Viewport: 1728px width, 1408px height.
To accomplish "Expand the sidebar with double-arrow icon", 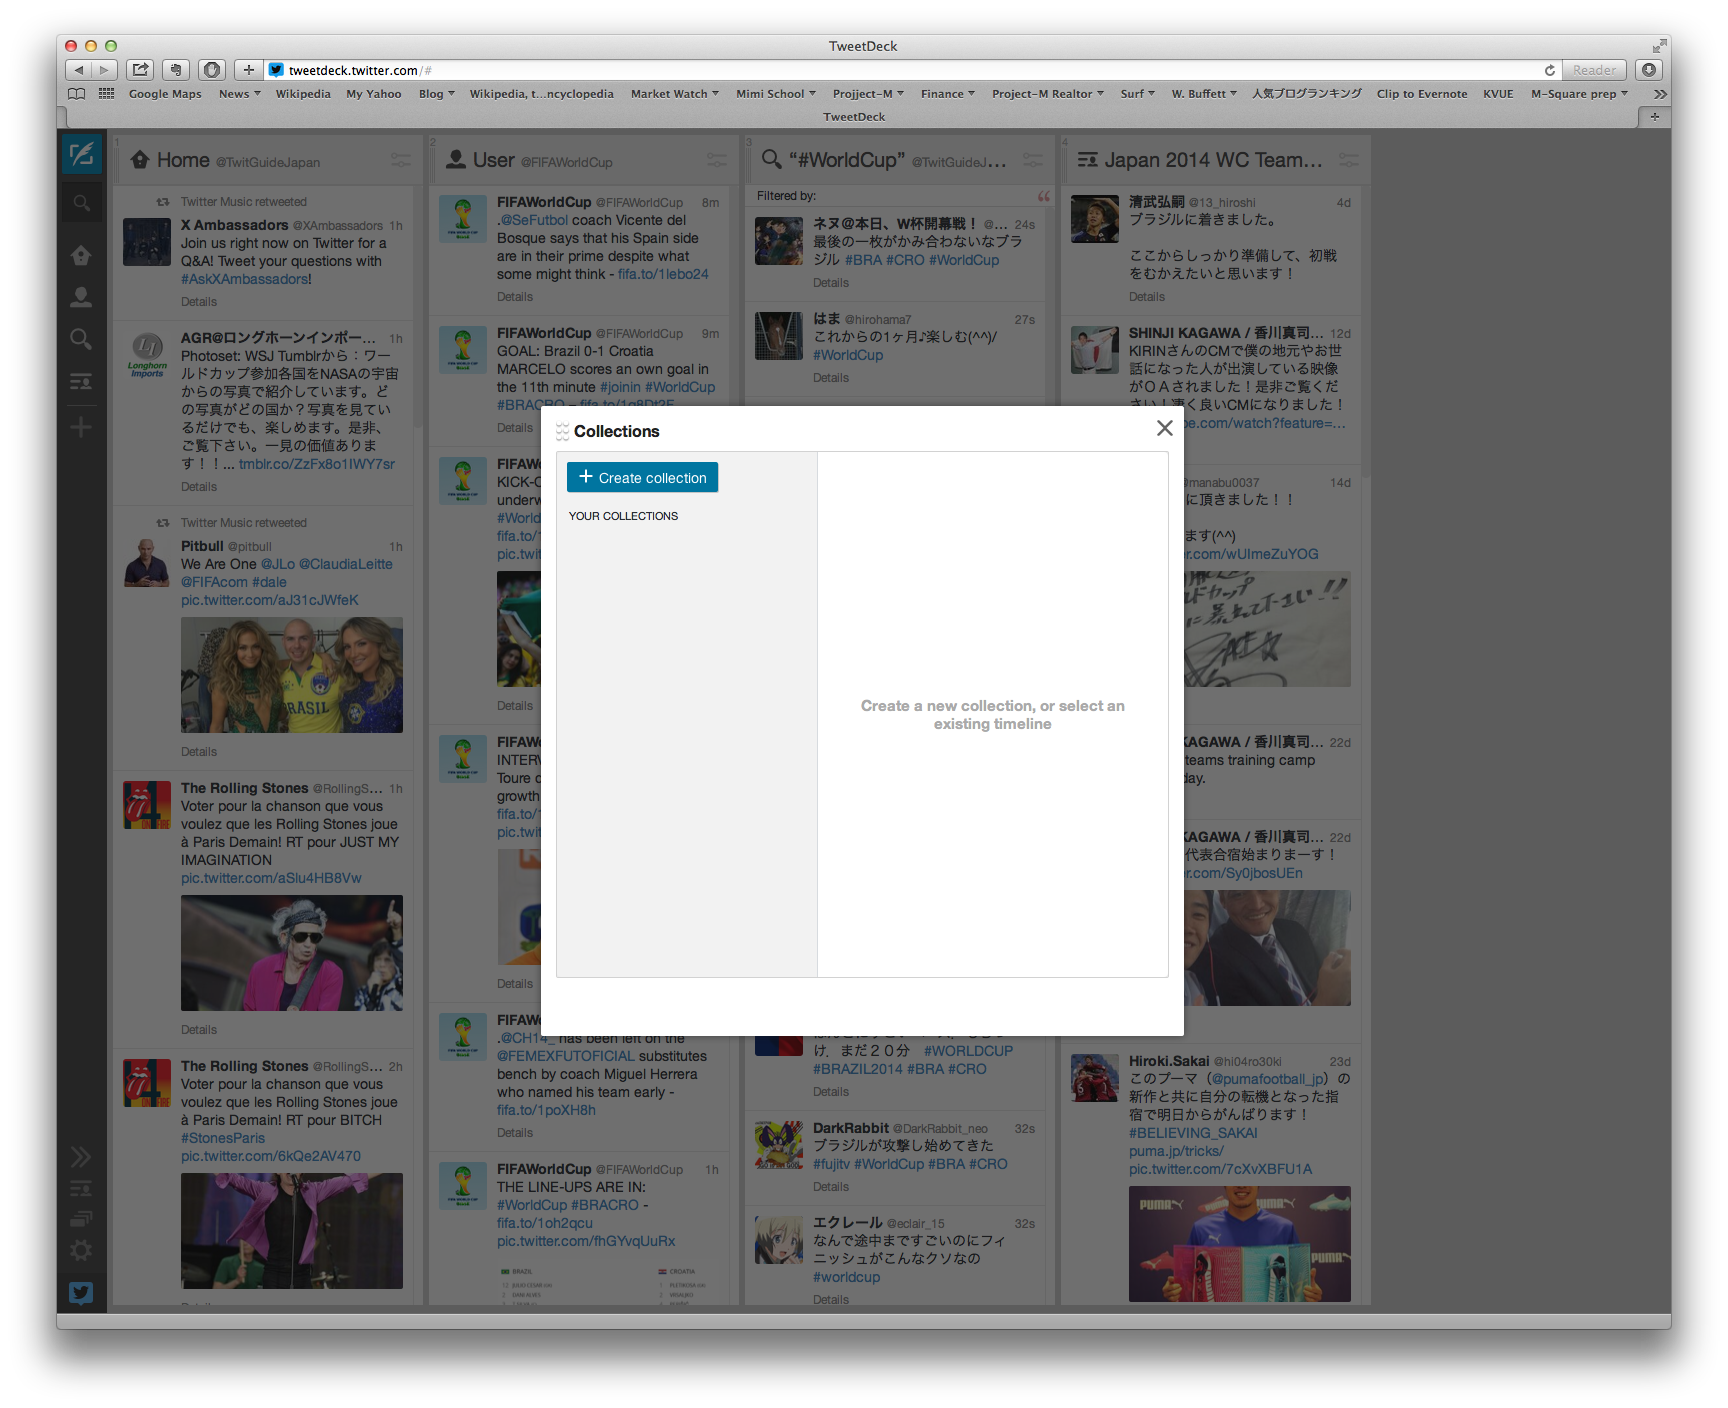I will click(81, 1157).
